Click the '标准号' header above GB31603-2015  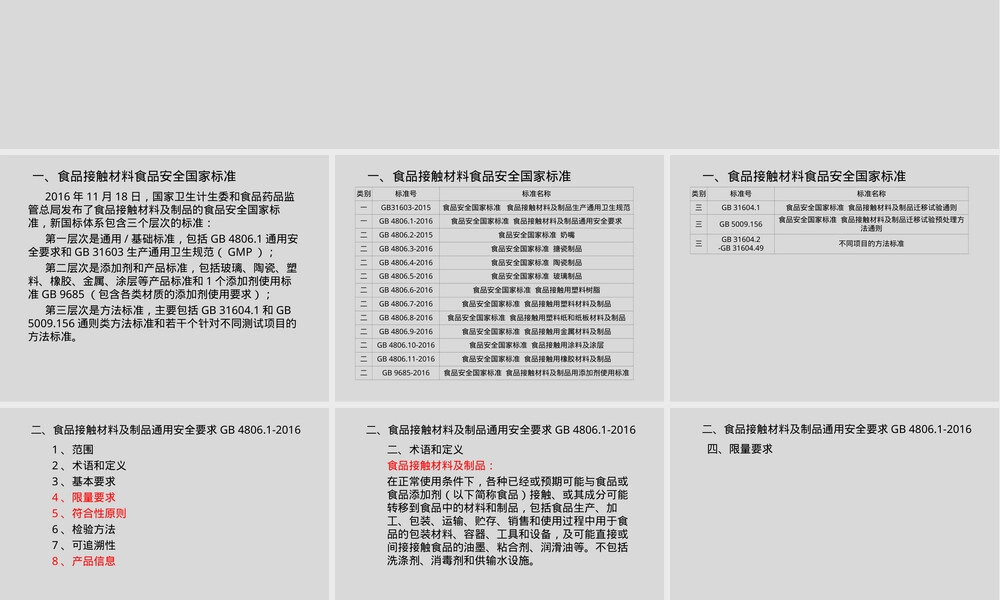pyautogui.click(x=406, y=194)
